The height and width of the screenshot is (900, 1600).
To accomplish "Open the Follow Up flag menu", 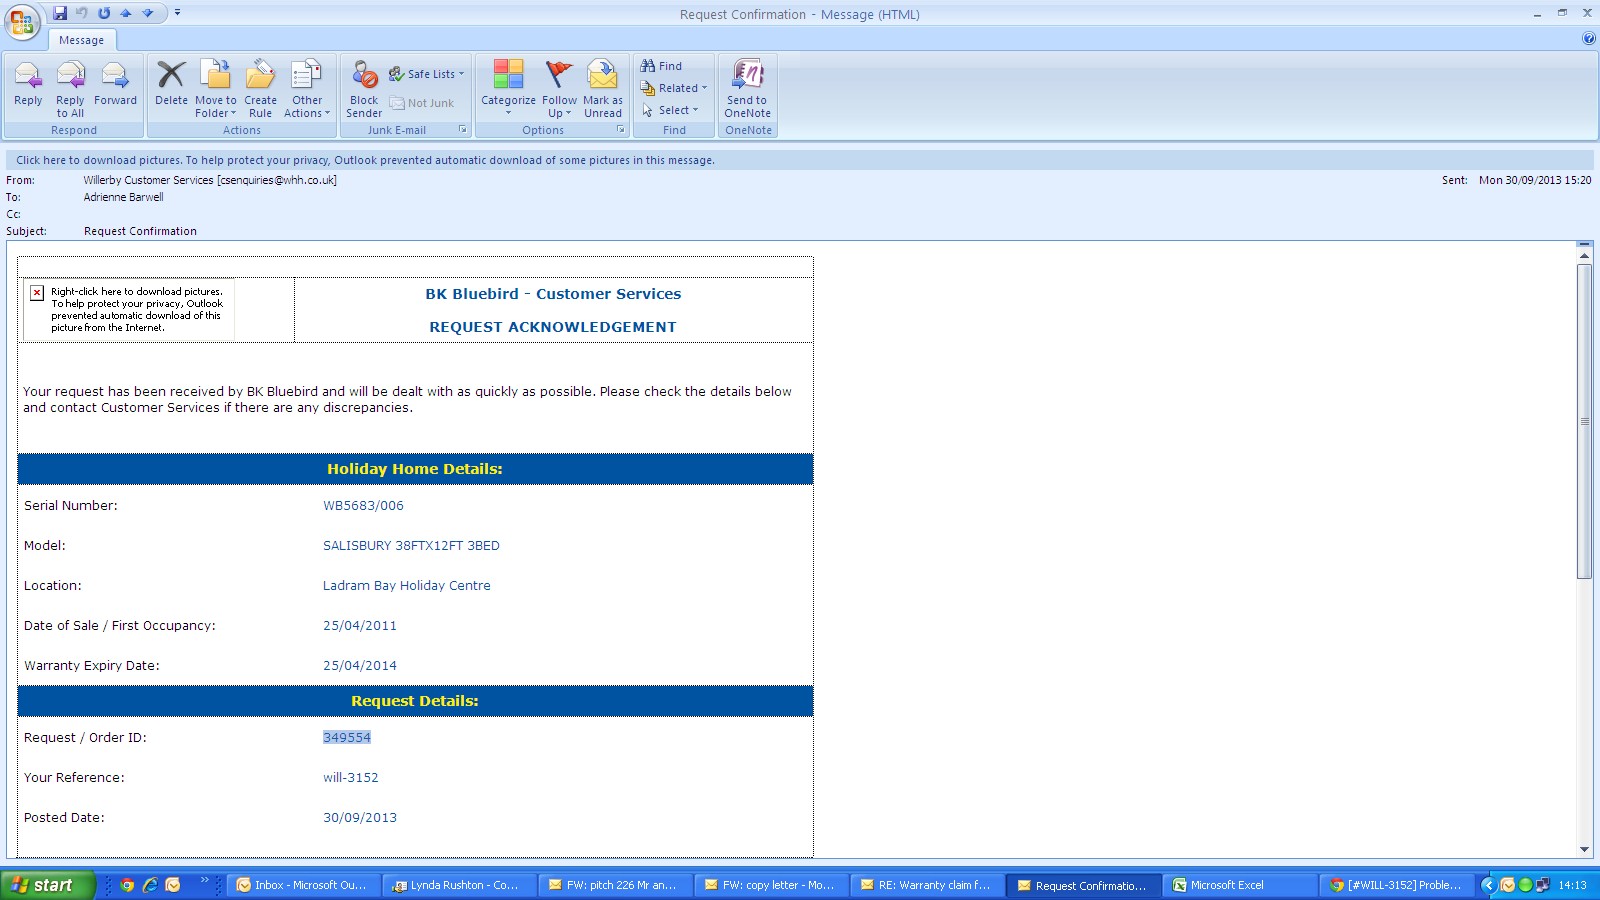I will tap(559, 89).
